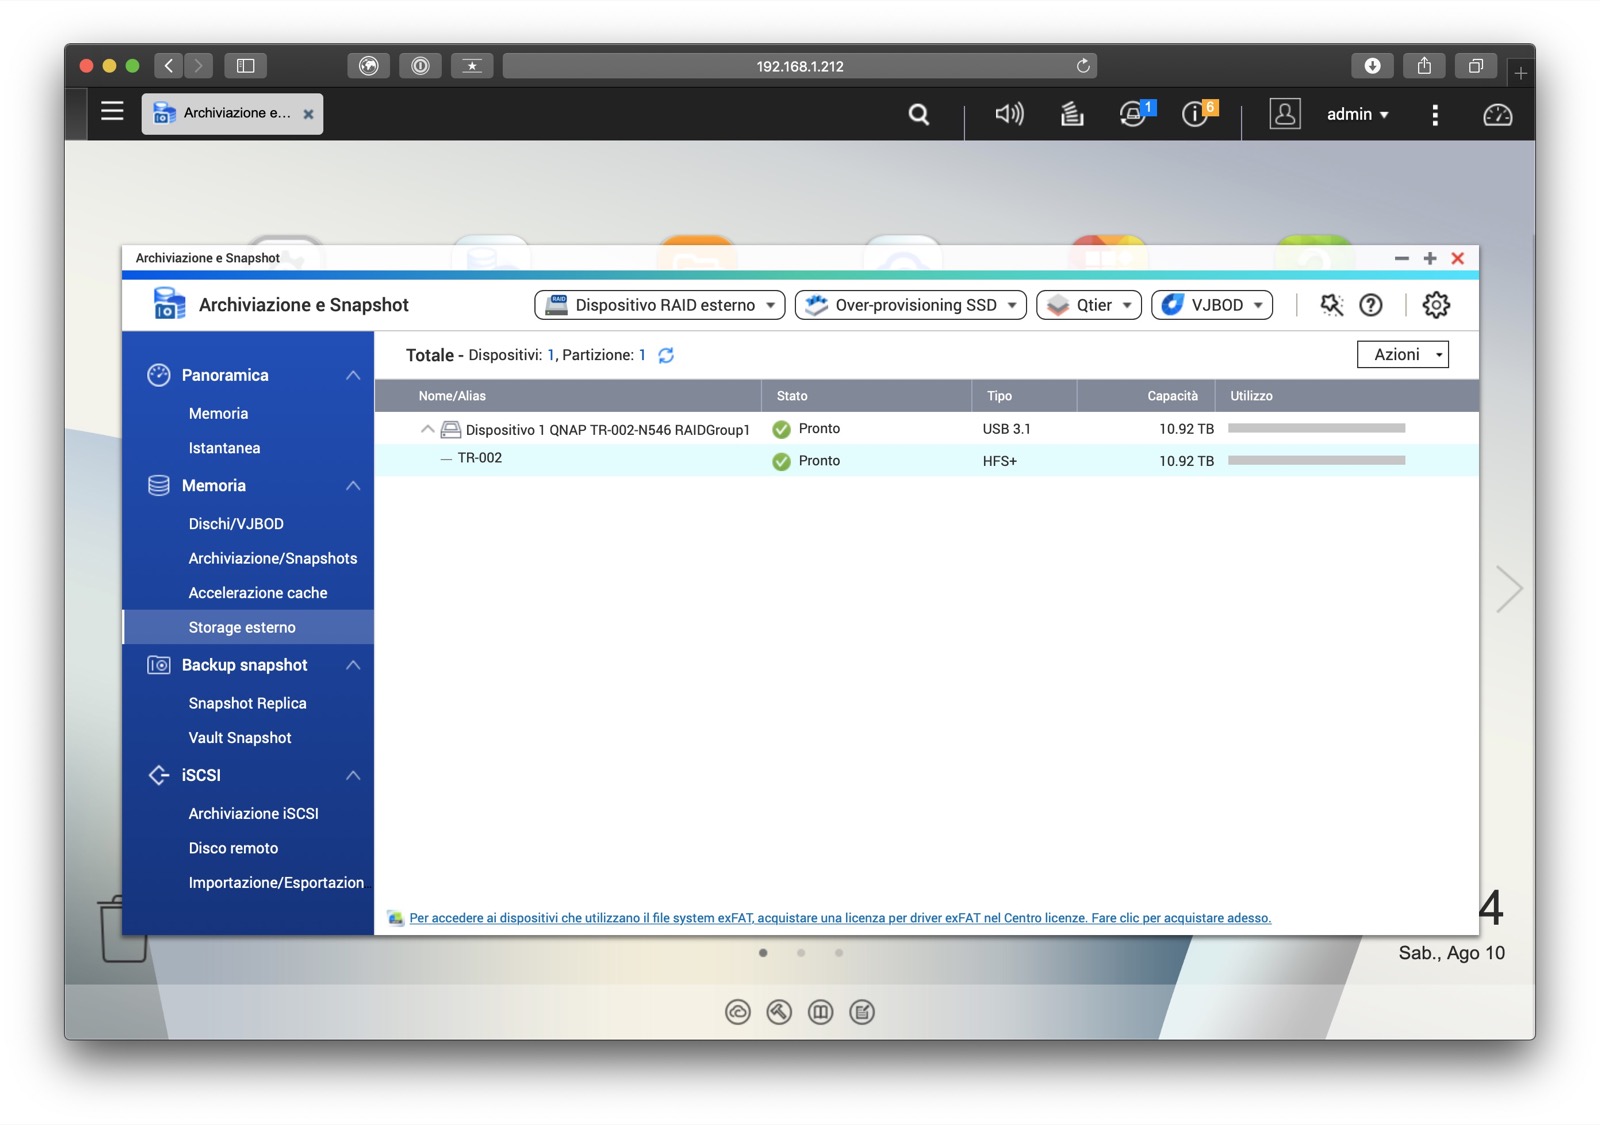Open the QTS search magnifier
The image size is (1600, 1125).
click(918, 115)
